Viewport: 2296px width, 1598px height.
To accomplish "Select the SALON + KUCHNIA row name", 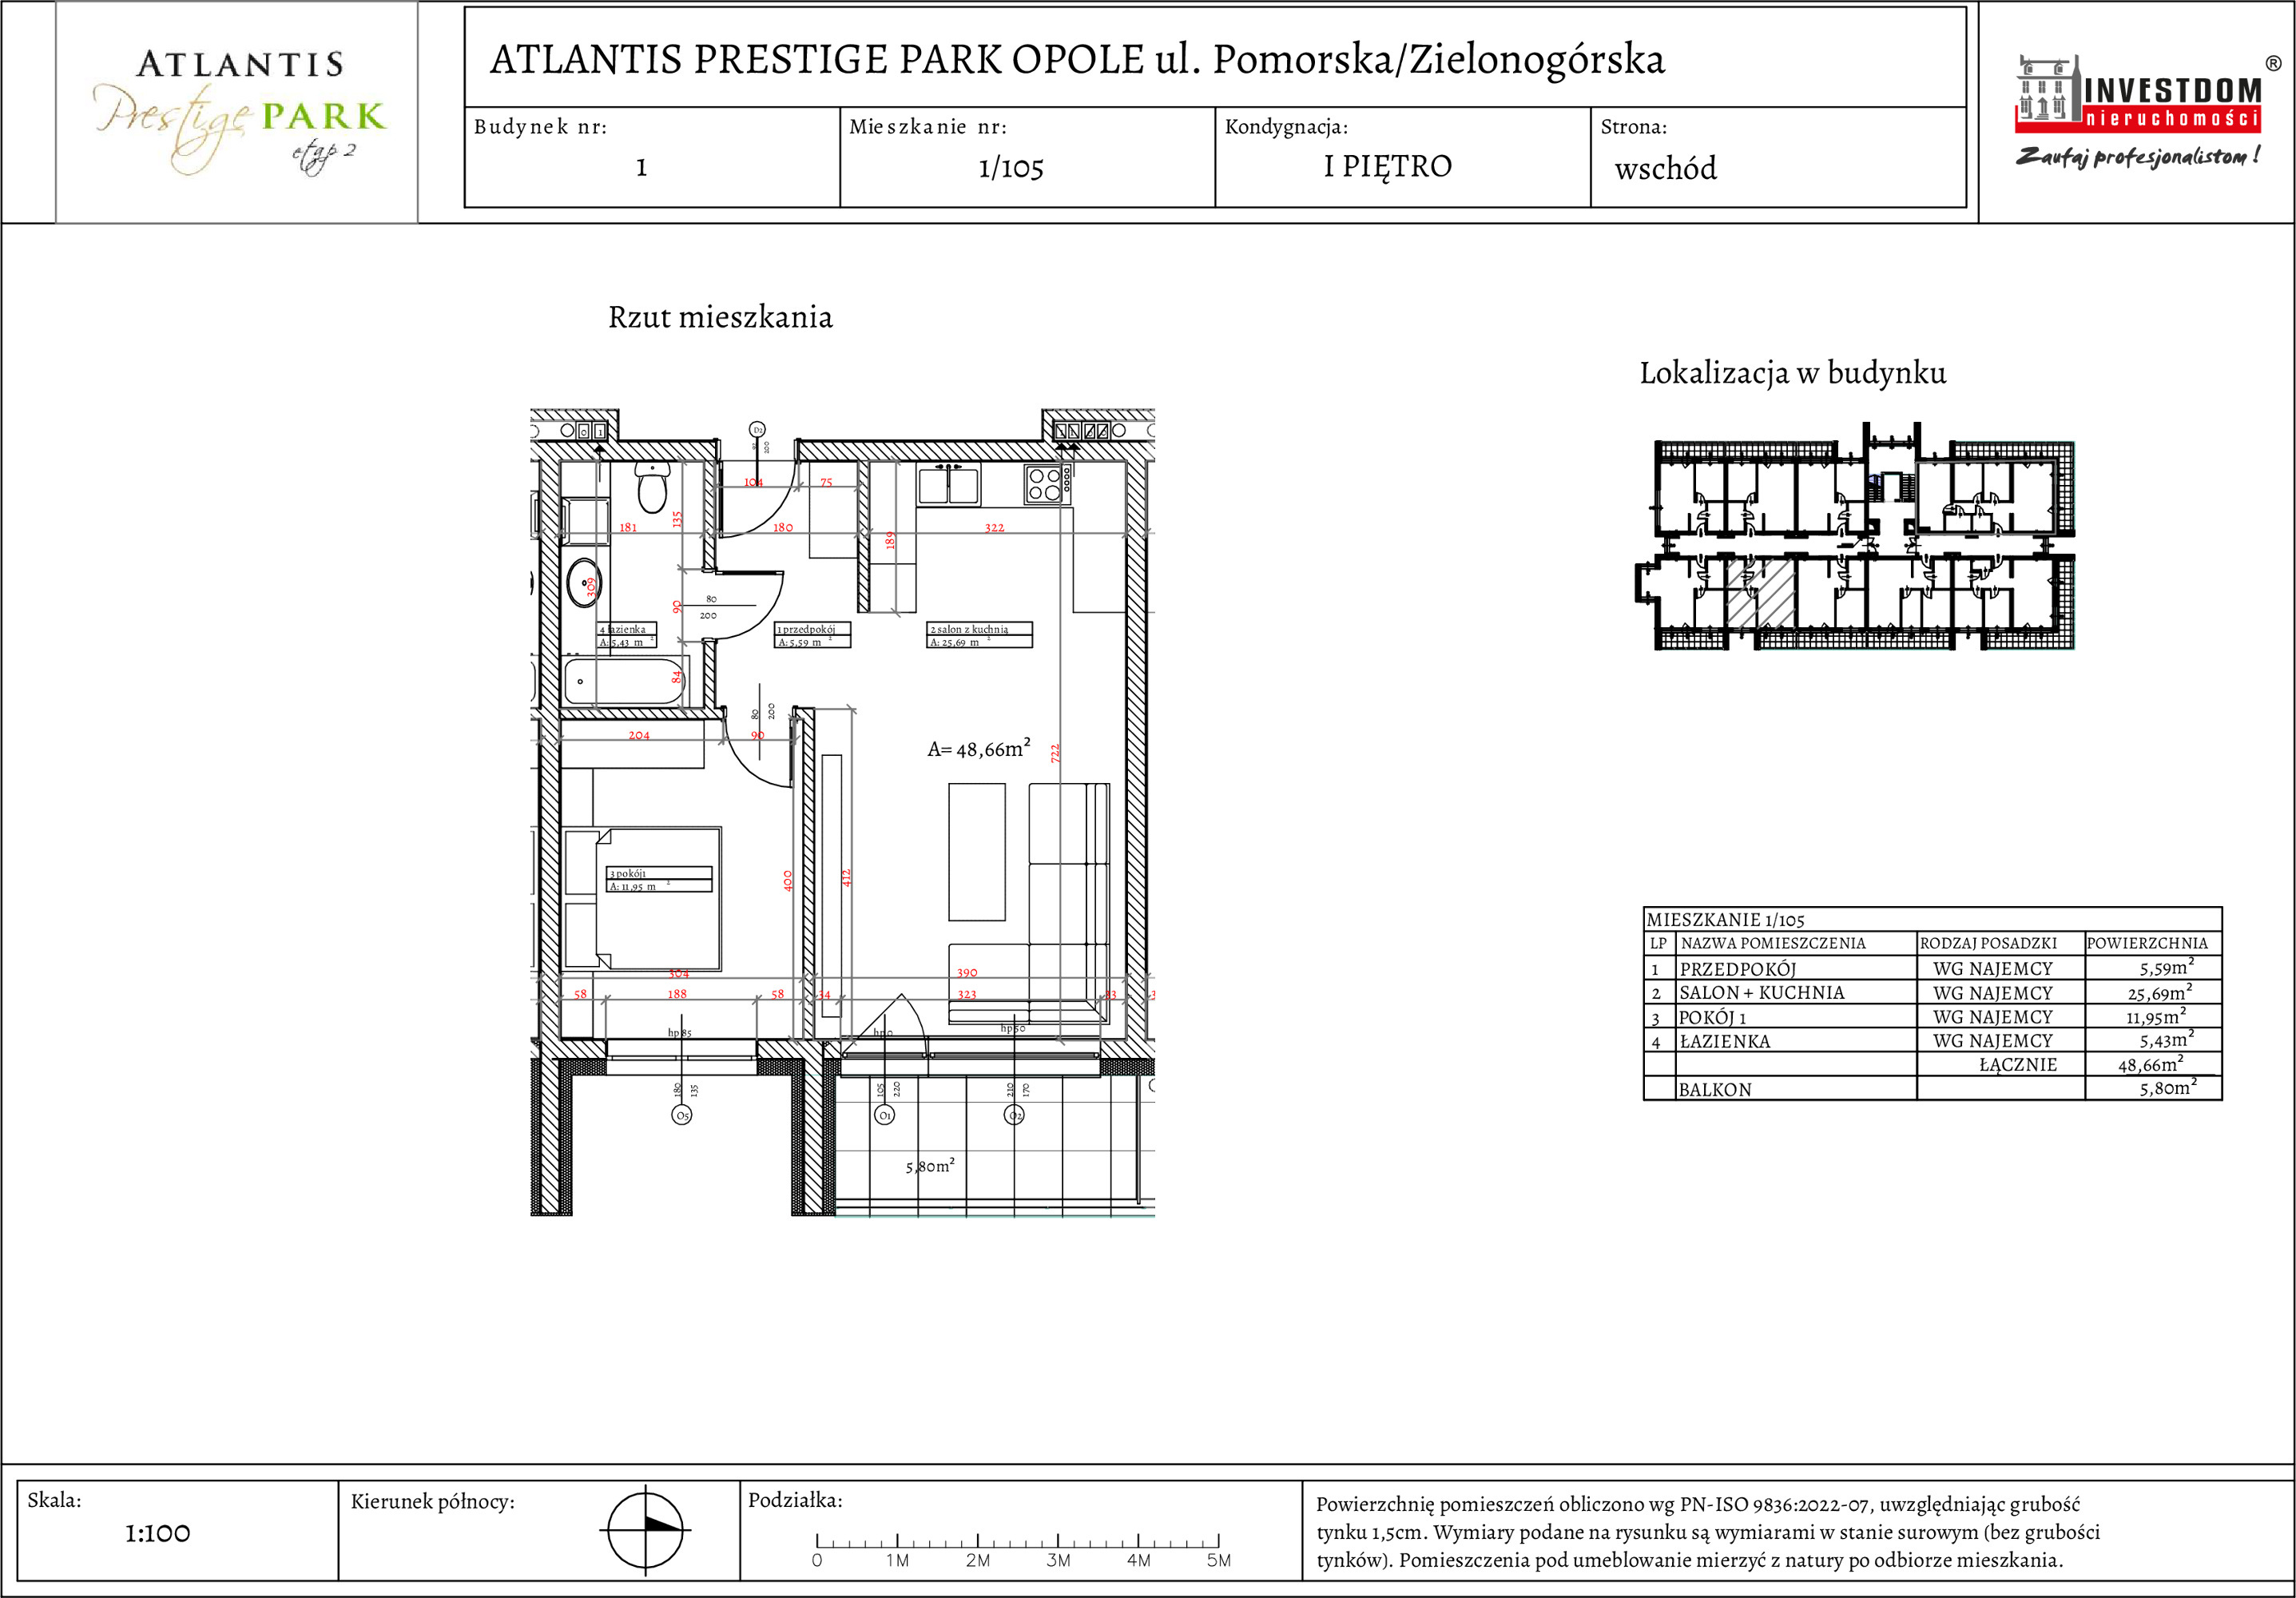I will pos(1762,993).
